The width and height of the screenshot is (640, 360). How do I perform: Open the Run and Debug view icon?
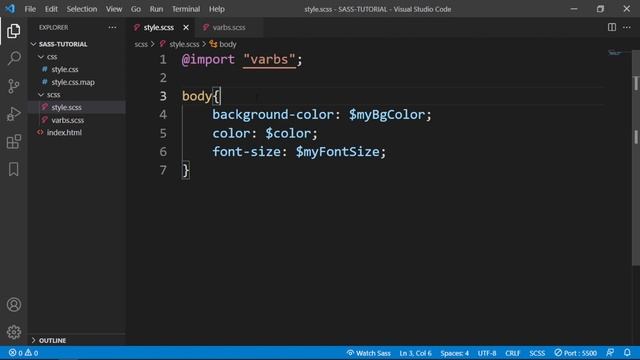(x=13, y=114)
